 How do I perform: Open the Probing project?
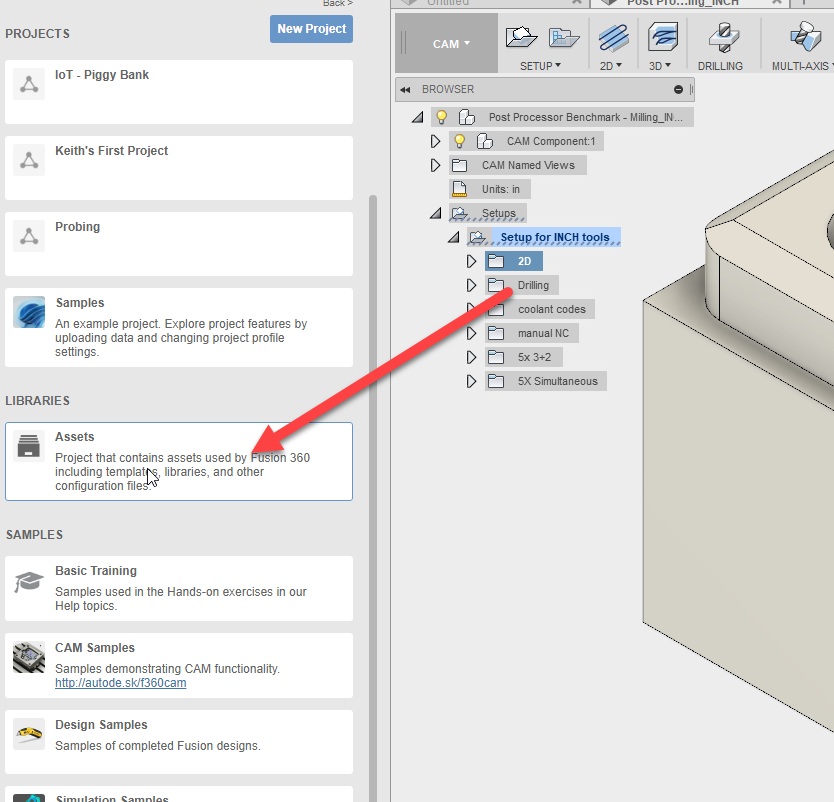coord(179,244)
